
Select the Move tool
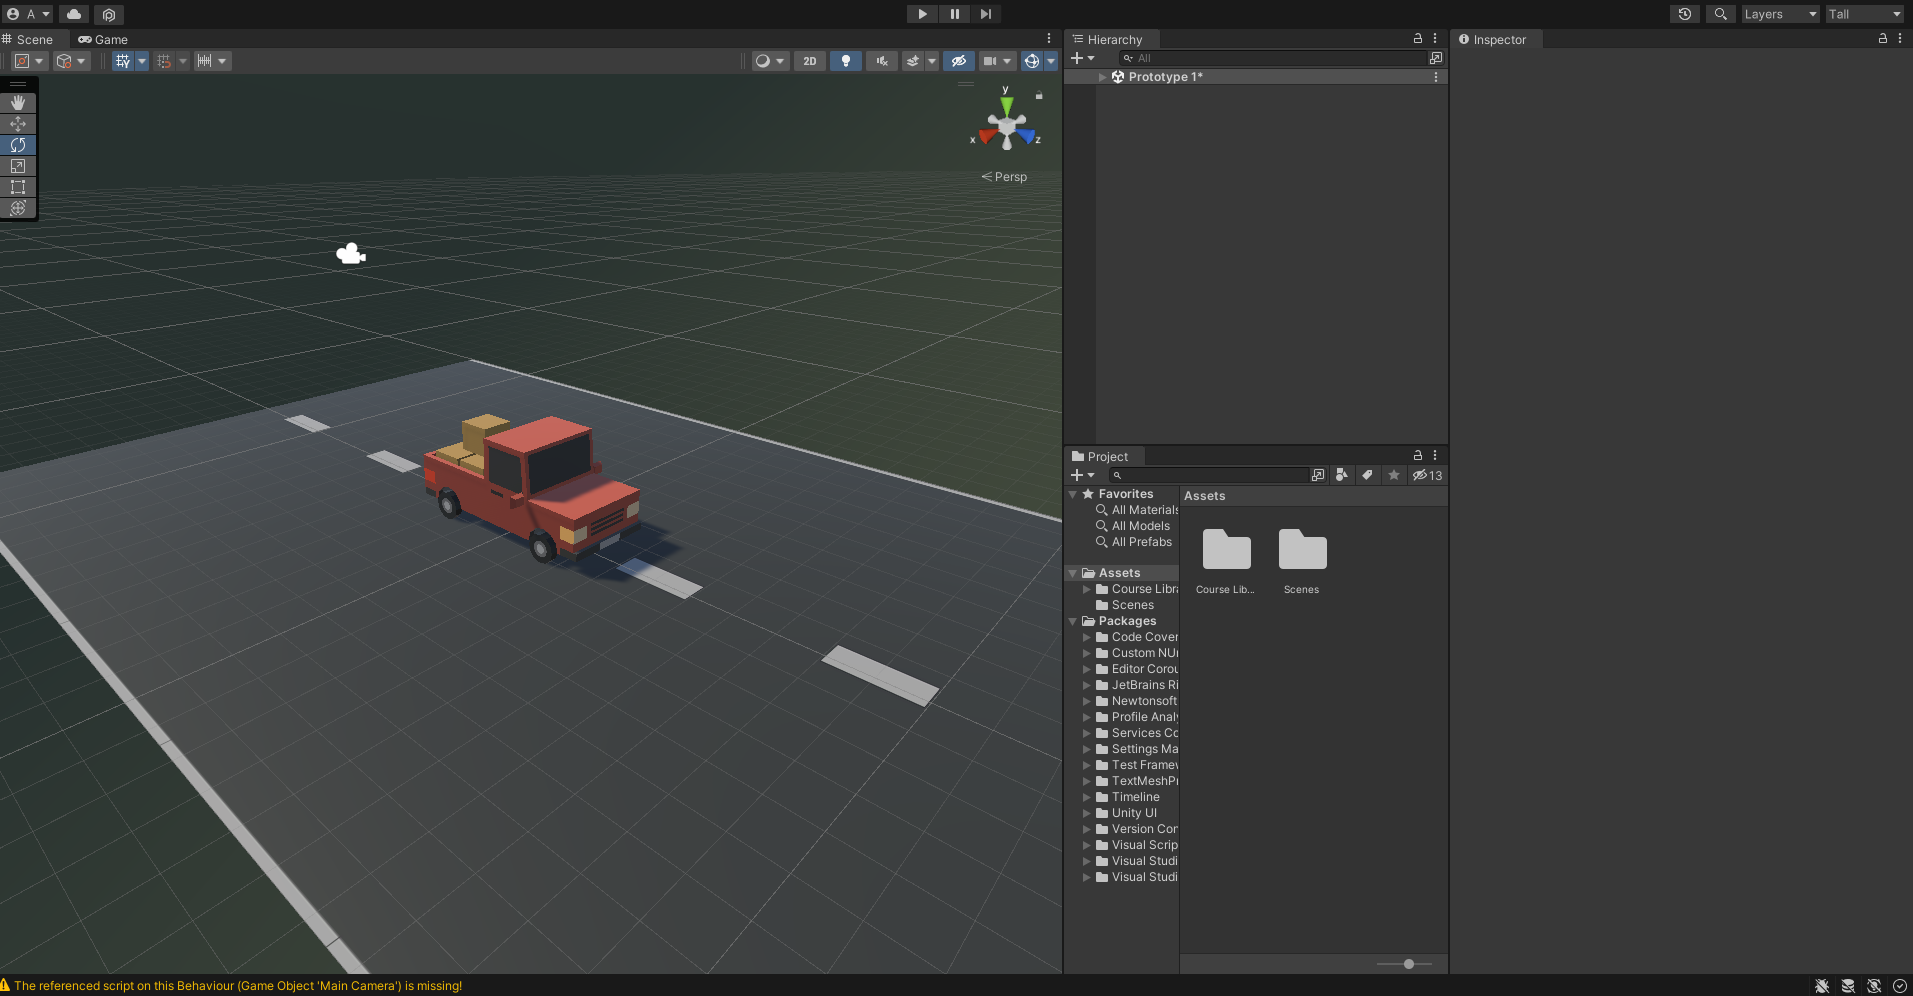pyautogui.click(x=18, y=124)
